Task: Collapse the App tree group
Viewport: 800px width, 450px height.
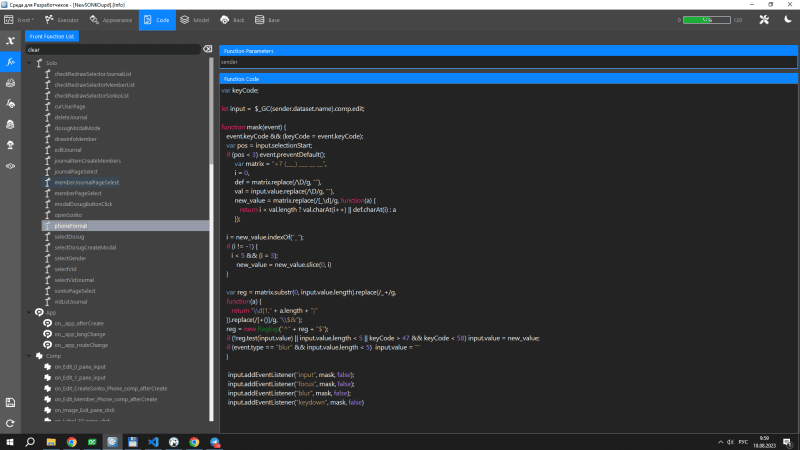Action: (29, 313)
